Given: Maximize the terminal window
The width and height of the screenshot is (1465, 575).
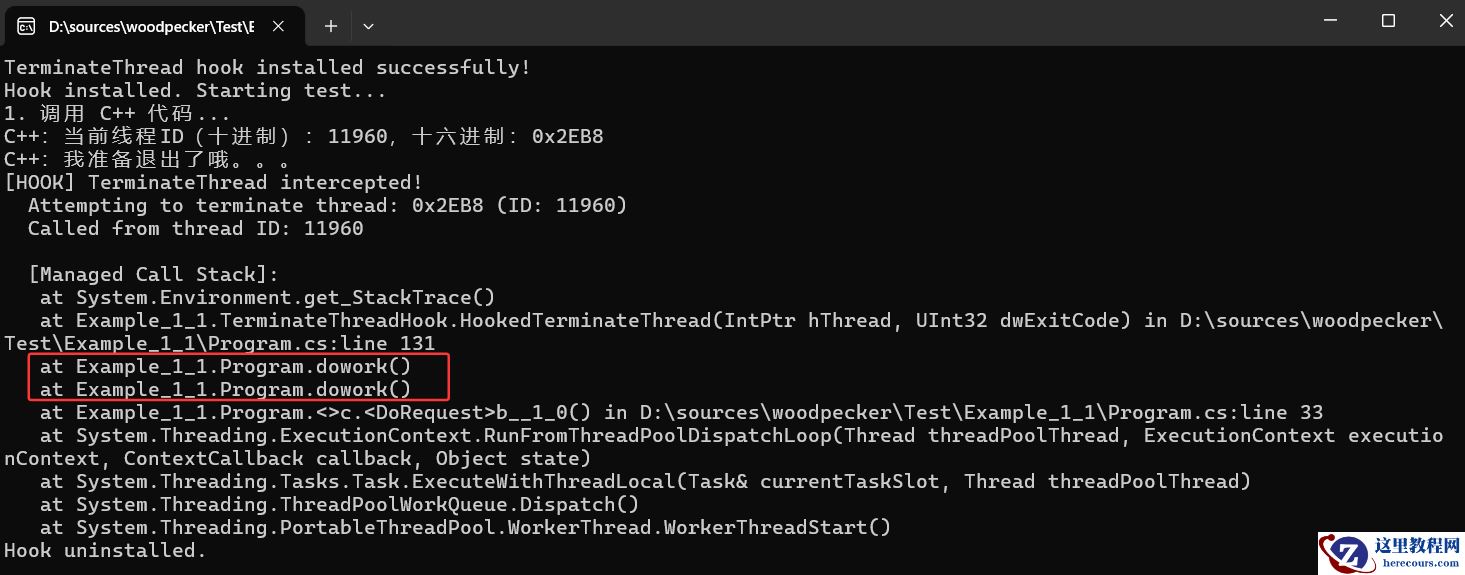Looking at the screenshot, I should (x=1388, y=21).
